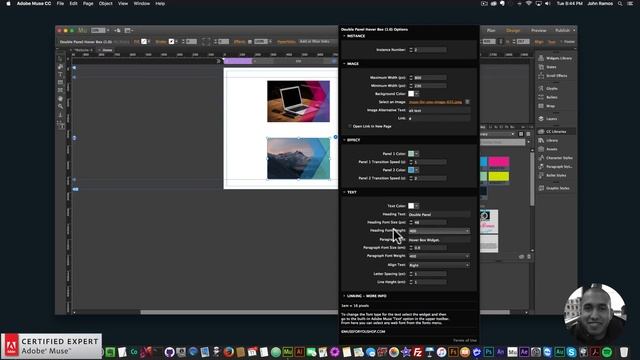The height and width of the screenshot is (360, 640).
Task: Open the Graphic Styles panel
Action: pyautogui.click(x=554, y=188)
